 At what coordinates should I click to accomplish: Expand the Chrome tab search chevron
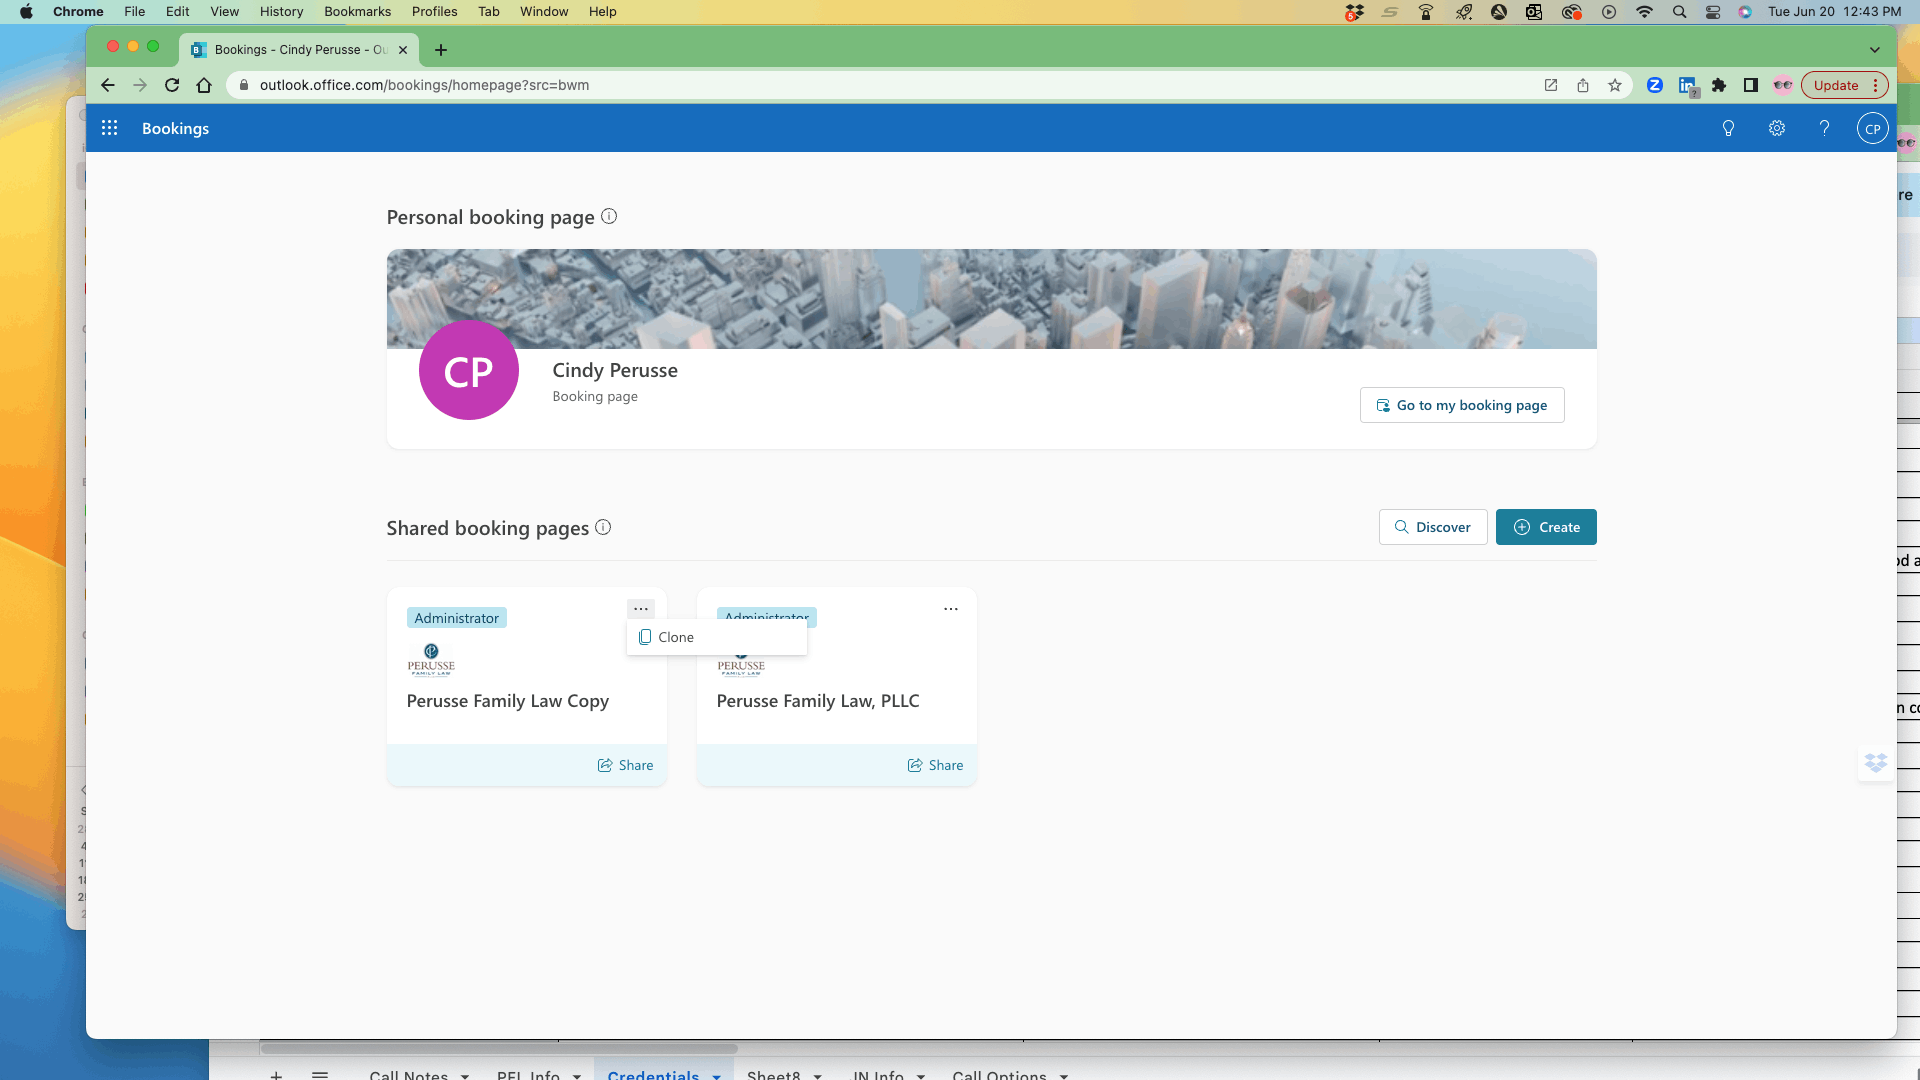coord(1875,49)
